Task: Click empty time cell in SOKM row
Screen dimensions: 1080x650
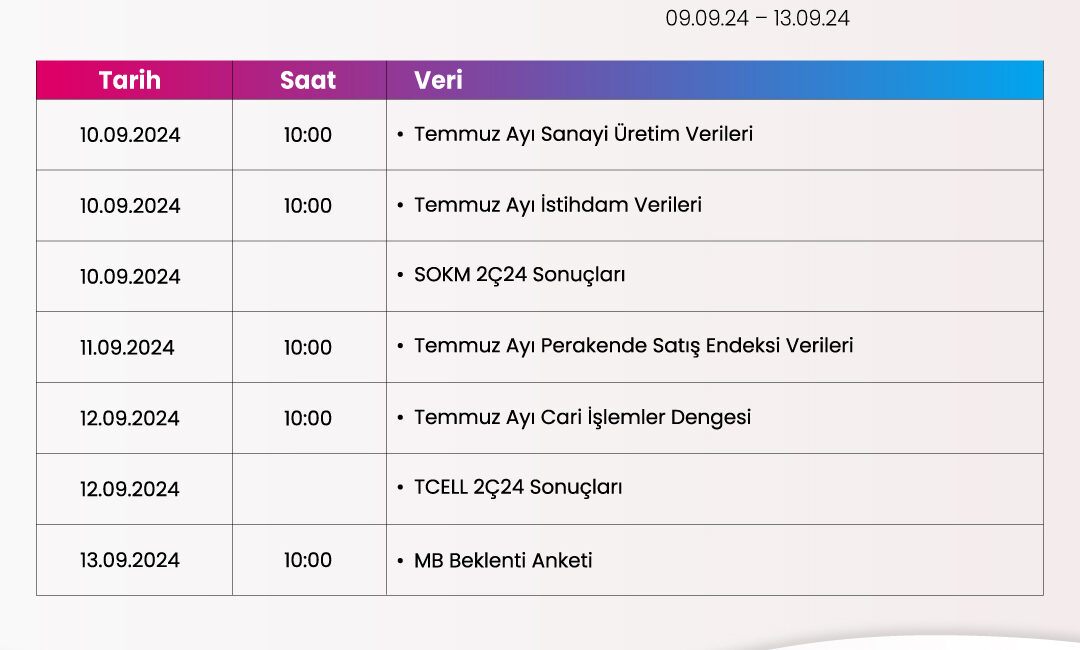Action: 309,276
